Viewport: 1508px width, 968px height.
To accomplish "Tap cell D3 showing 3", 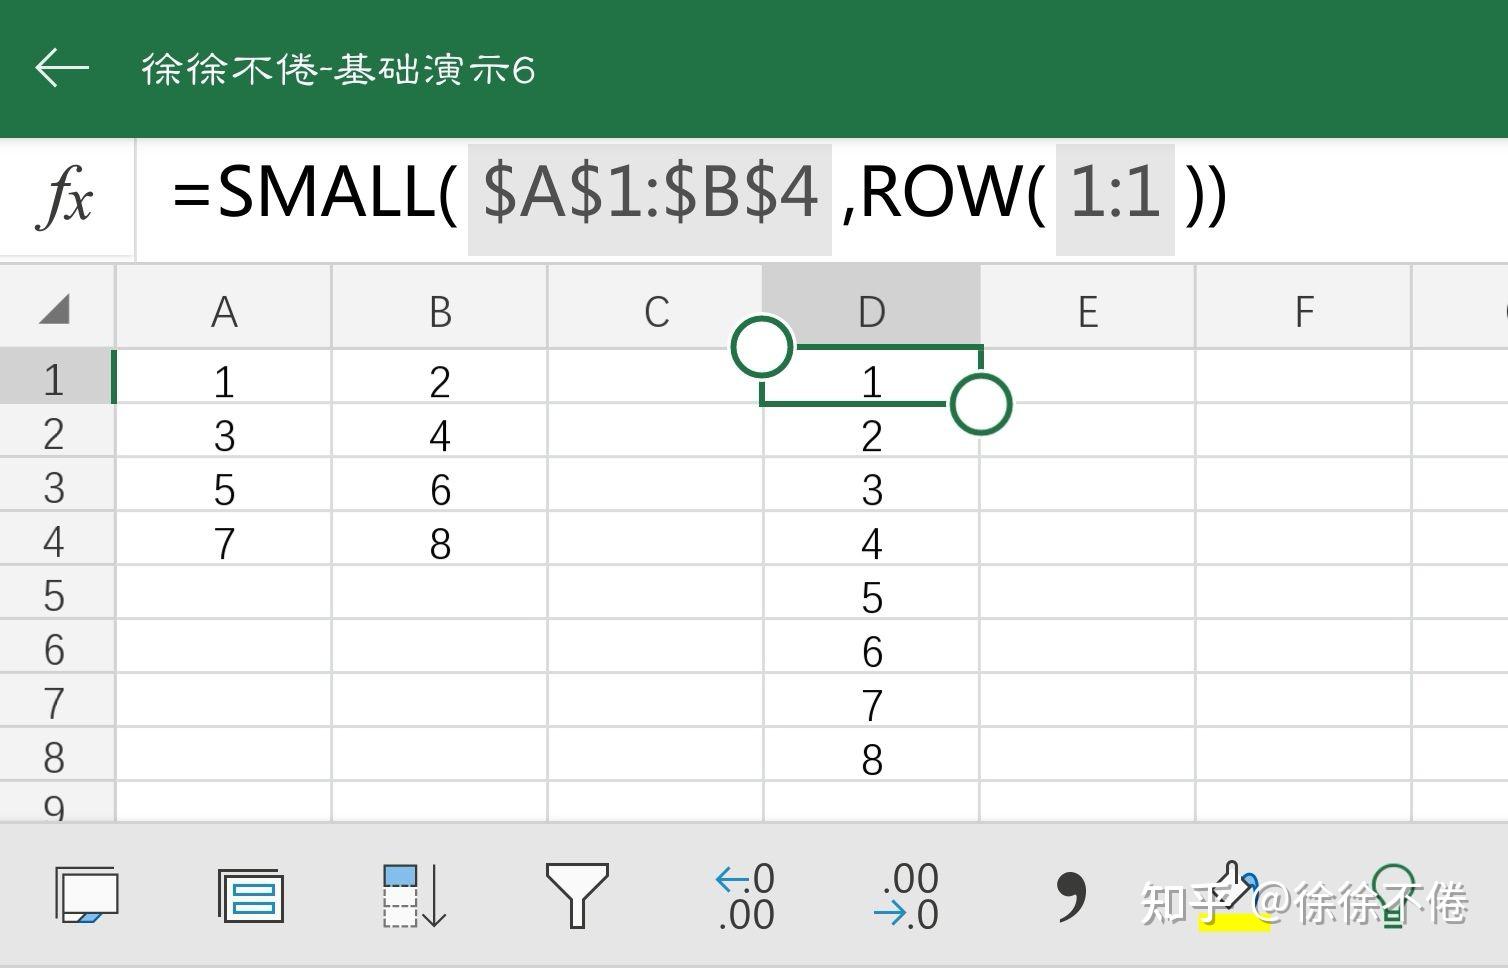I will (x=872, y=485).
